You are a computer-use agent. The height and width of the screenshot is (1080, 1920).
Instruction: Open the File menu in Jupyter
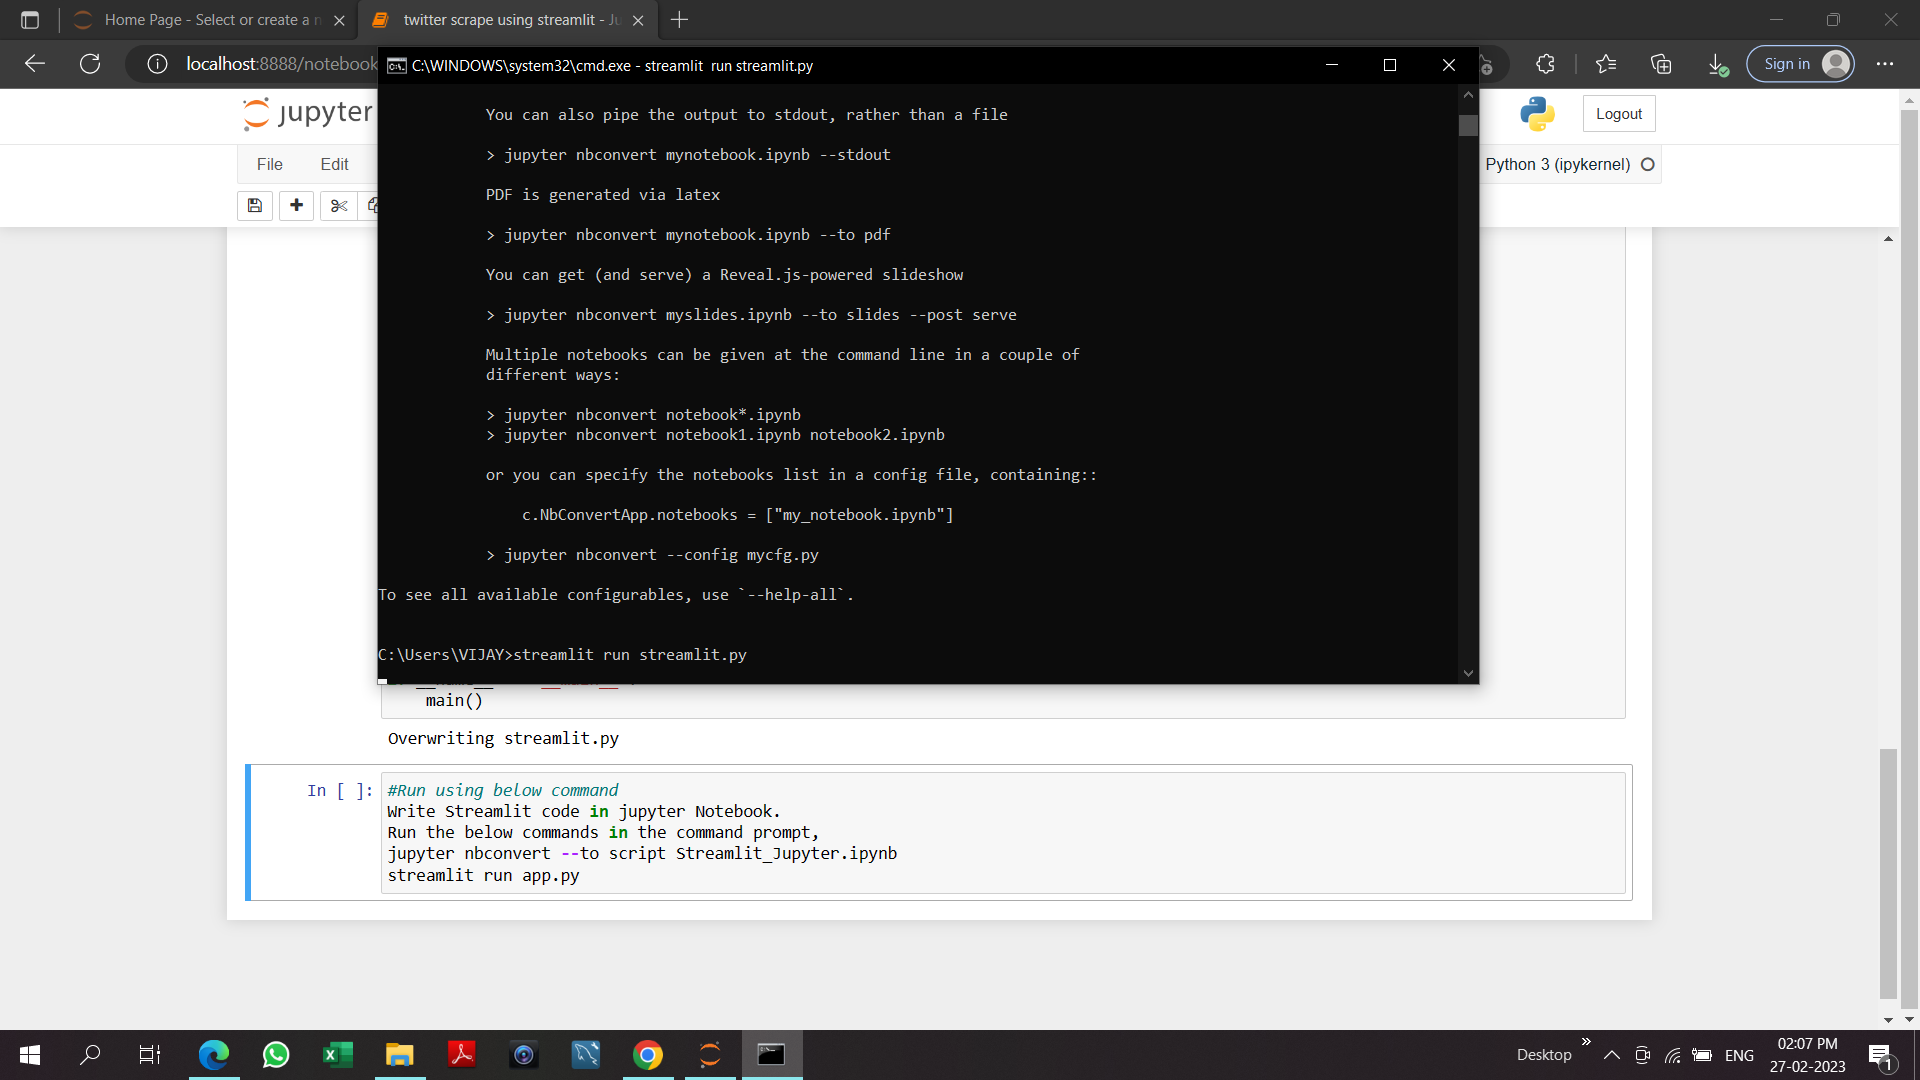269,164
